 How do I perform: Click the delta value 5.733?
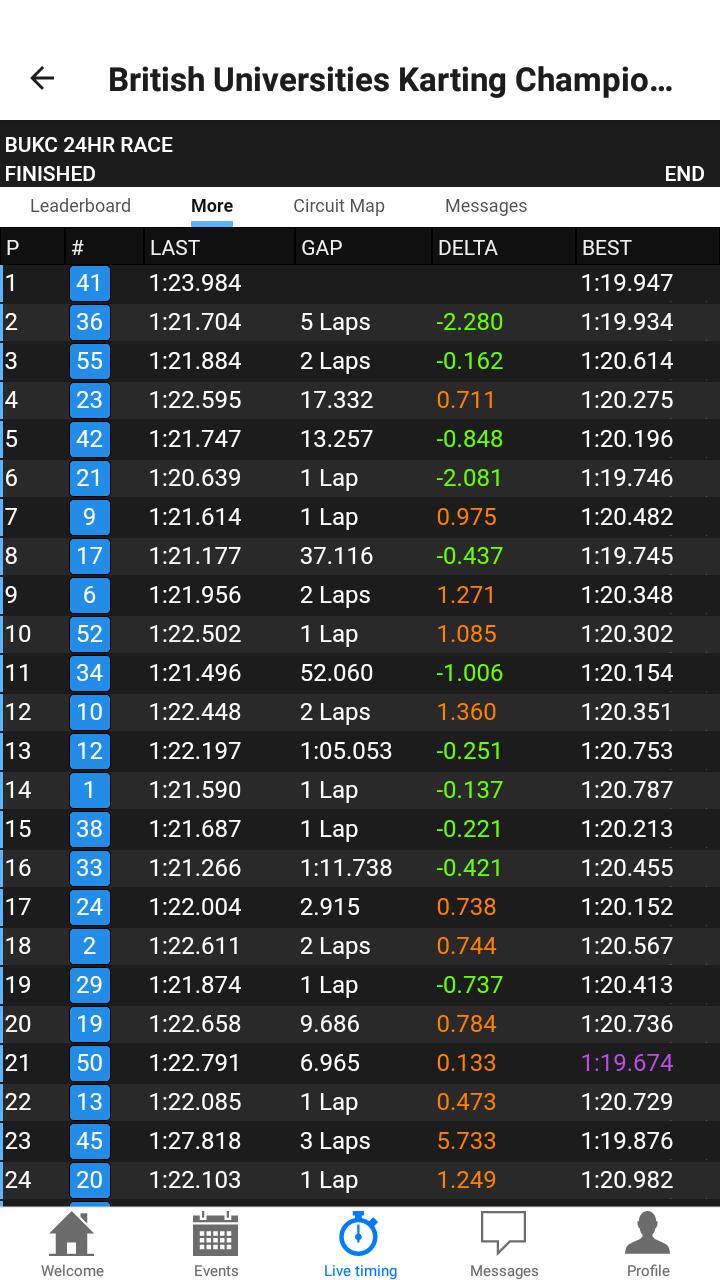[467, 1141]
